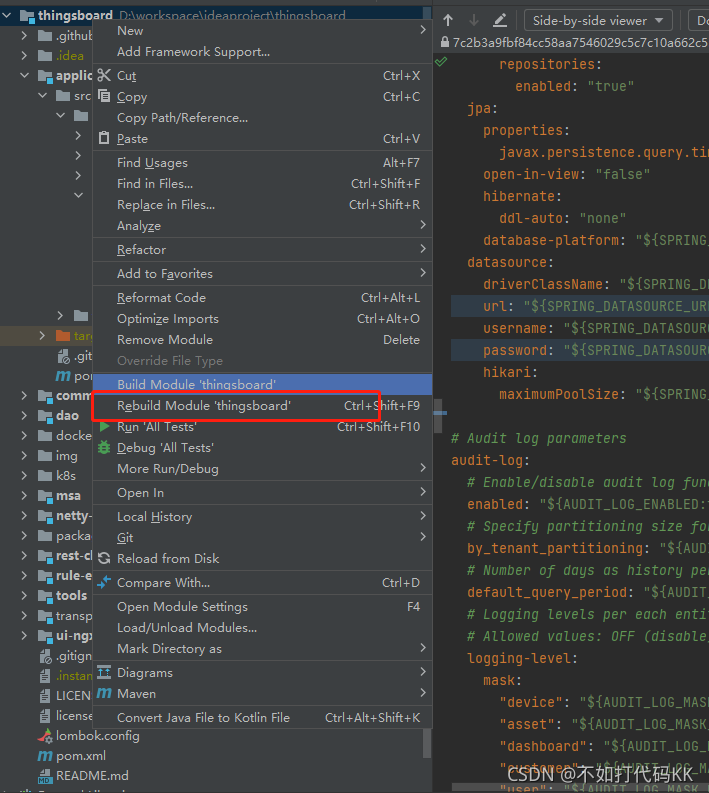709x793 pixels.
Task: Click the Reload from Disk icon
Action: coord(104,558)
